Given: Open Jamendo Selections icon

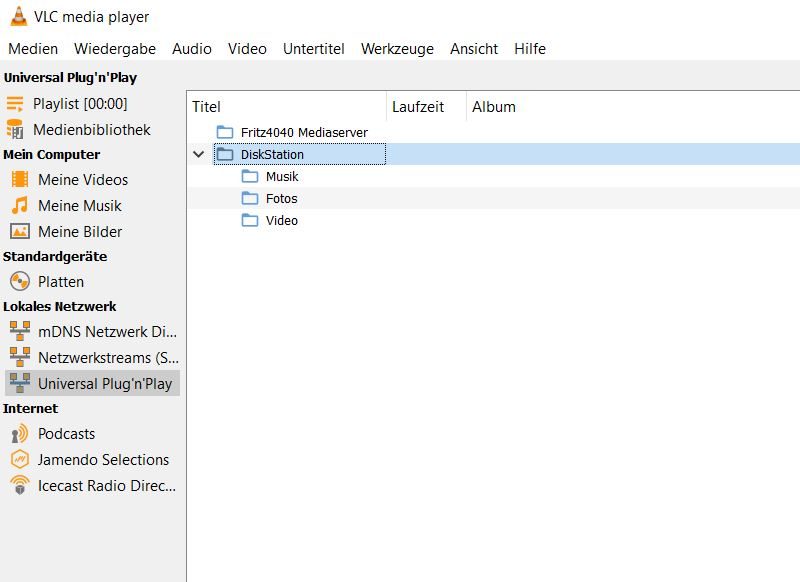Looking at the screenshot, I should coord(20,460).
